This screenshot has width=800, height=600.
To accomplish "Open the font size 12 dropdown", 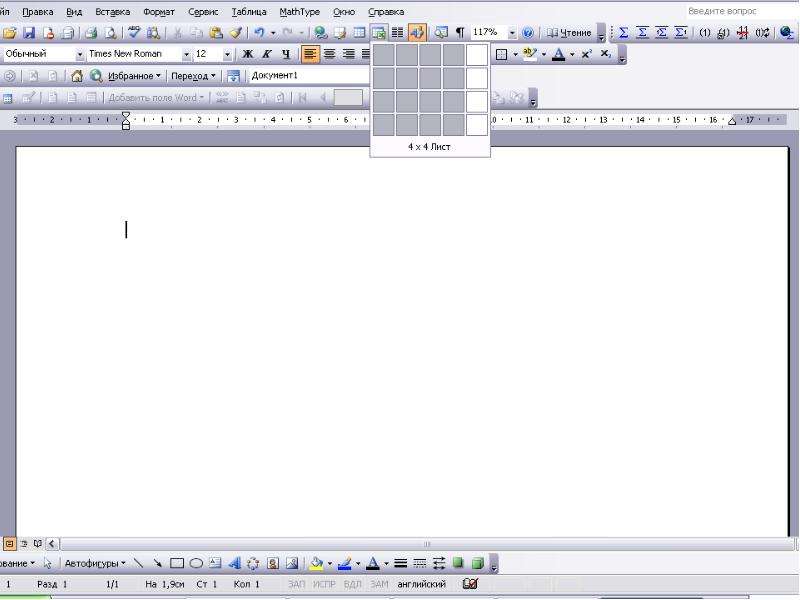I will (x=227, y=54).
